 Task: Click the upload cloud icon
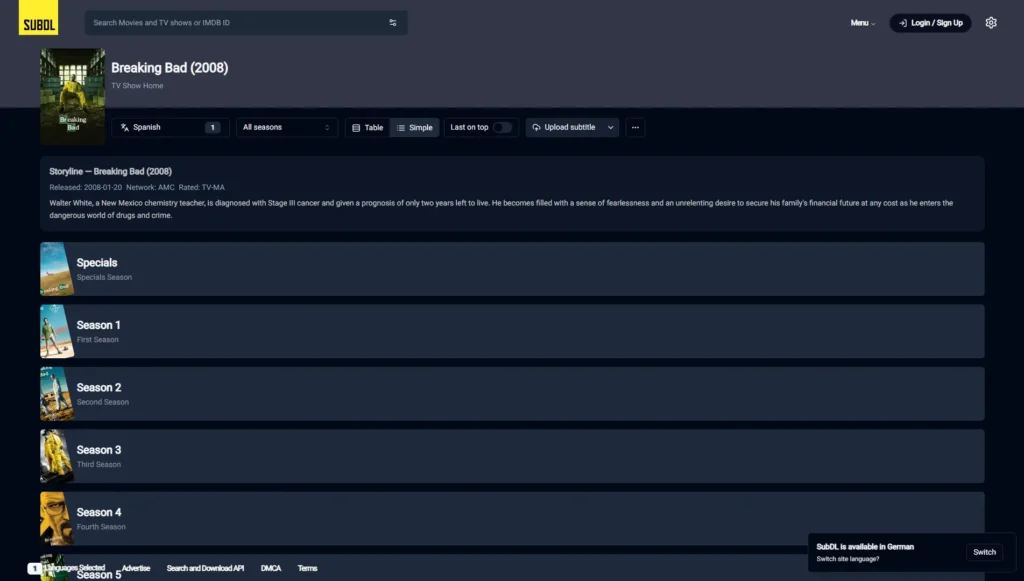(x=536, y=127)
